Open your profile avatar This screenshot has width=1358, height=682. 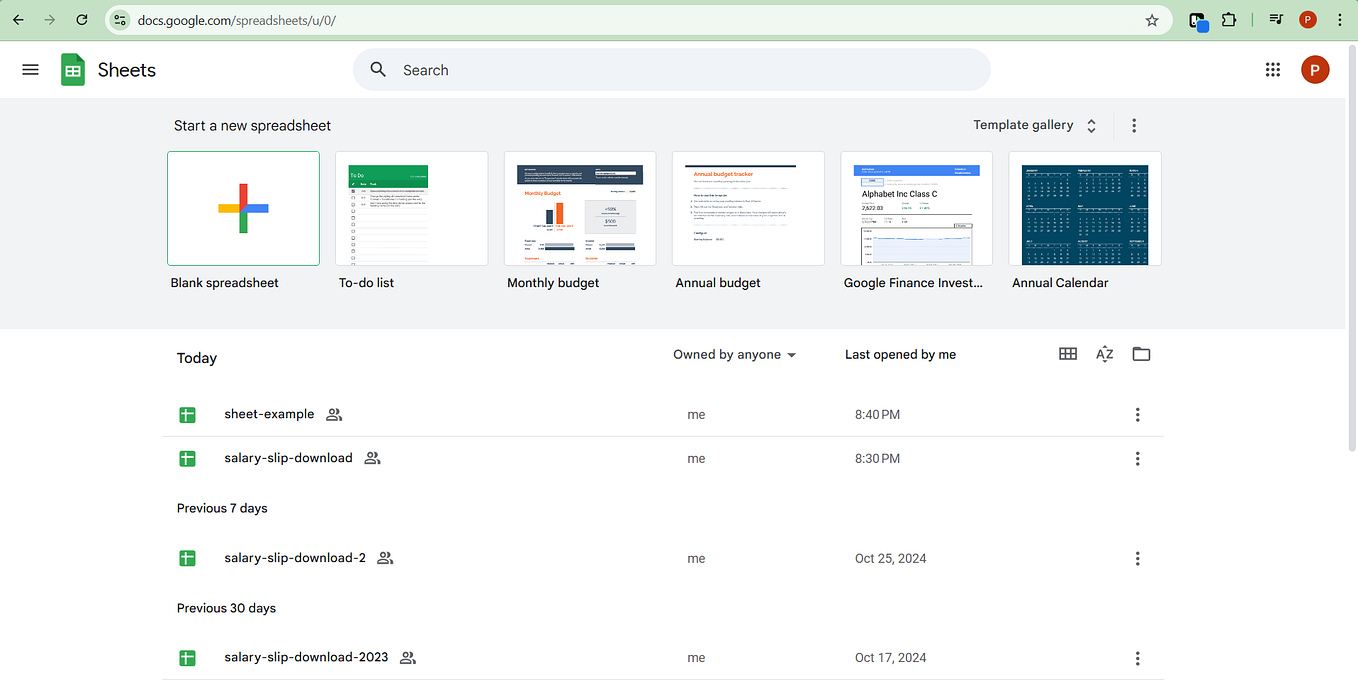click(1315, 69)
